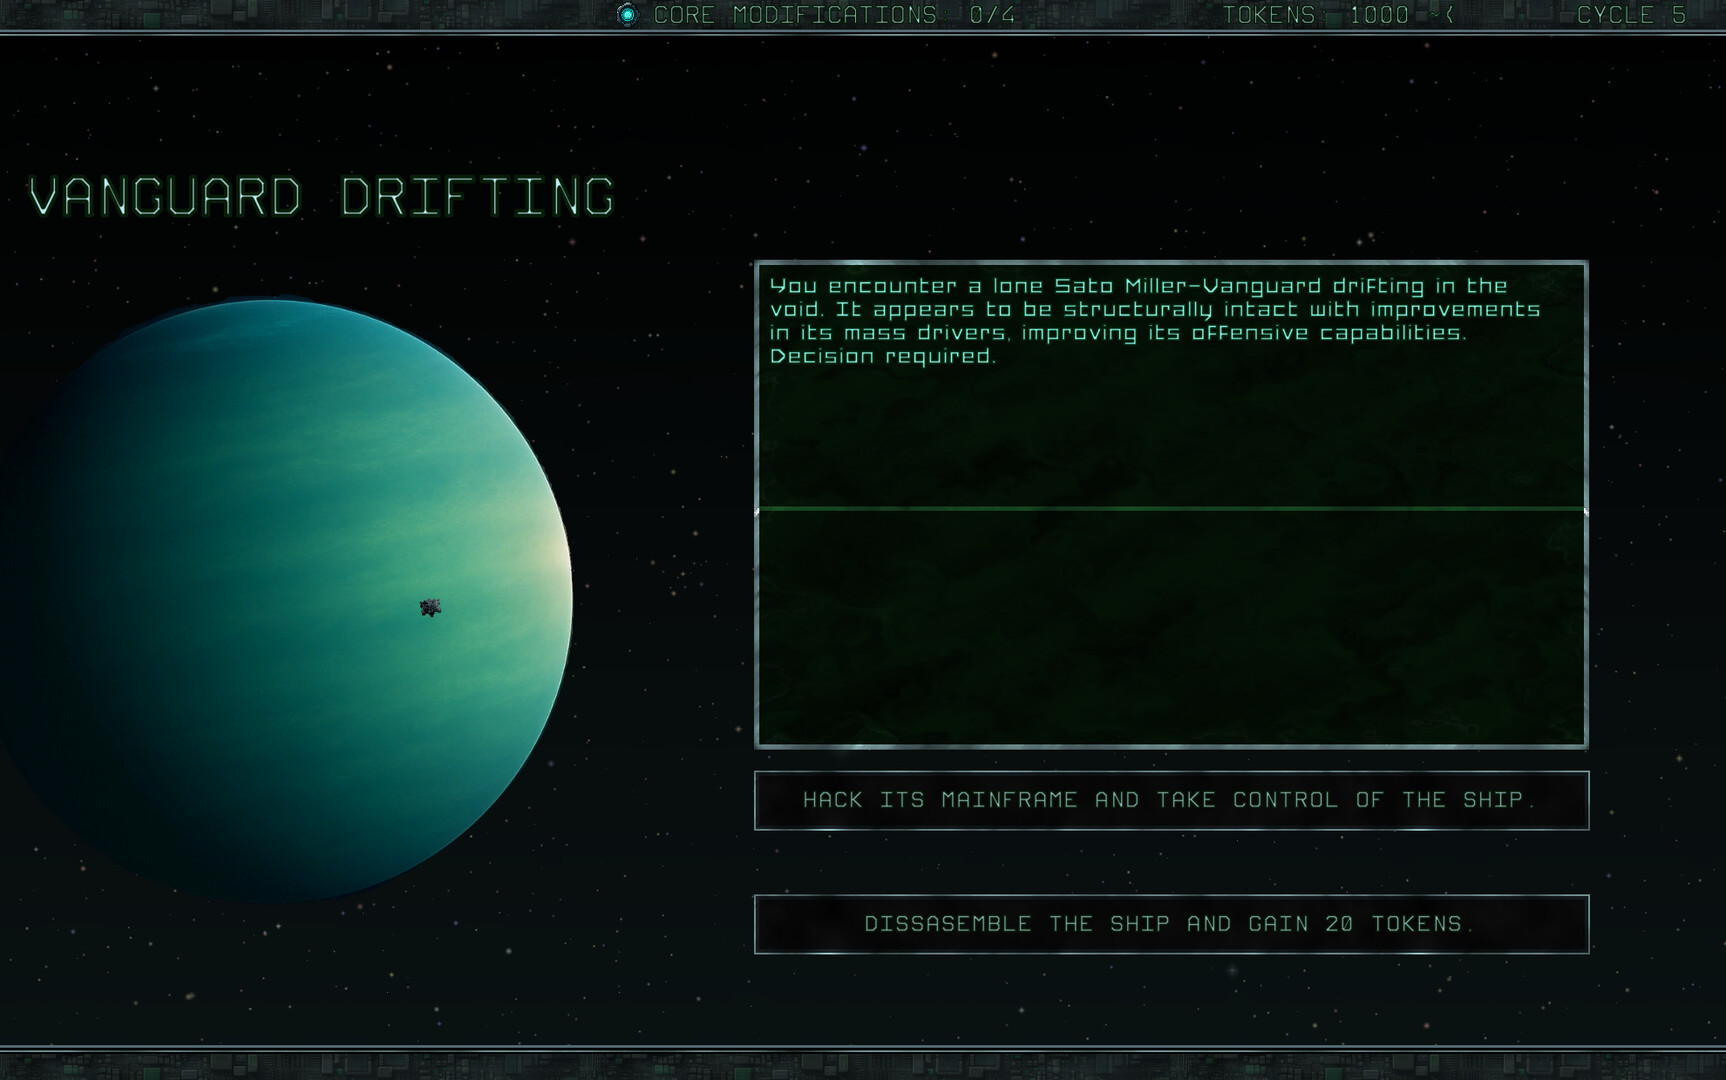Select the VANGUARD DRIFTING title heading

[x=322, y=196]
